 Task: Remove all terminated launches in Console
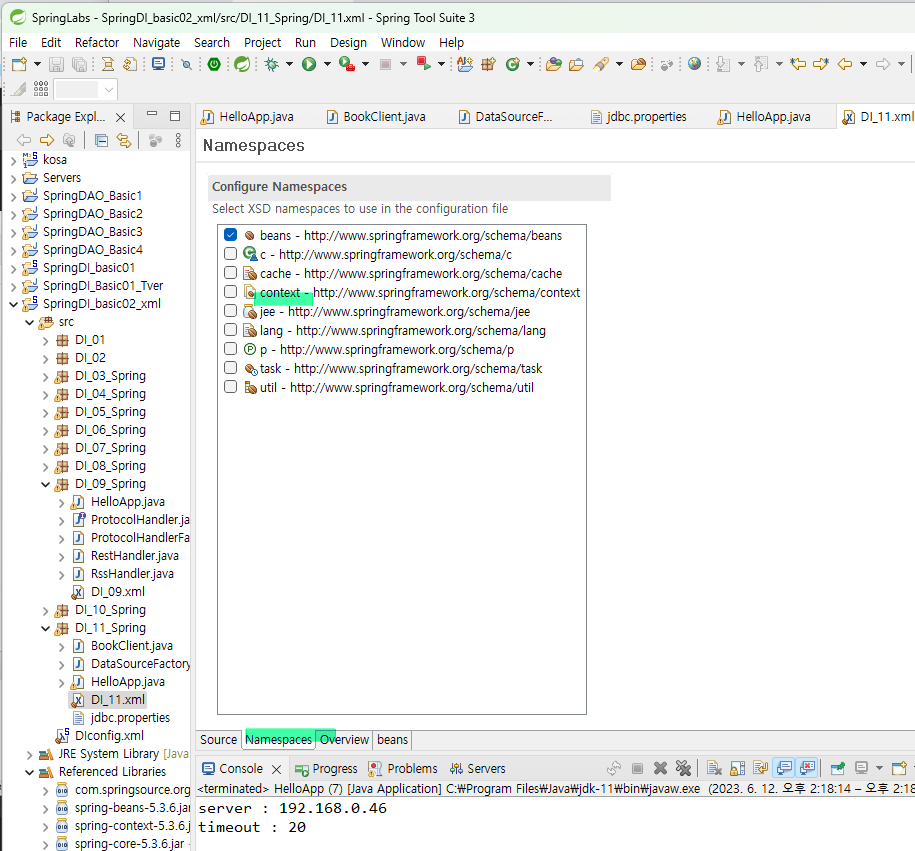pos(683,768)
